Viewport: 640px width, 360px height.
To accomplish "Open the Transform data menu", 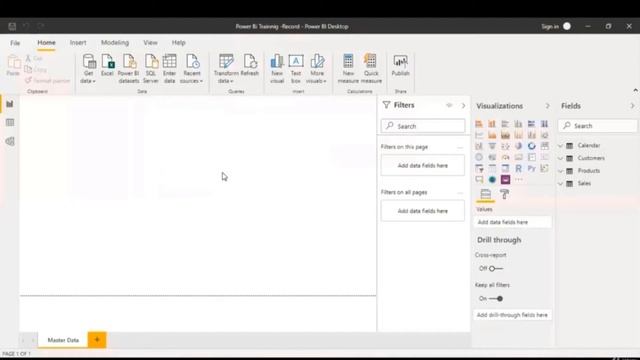I will click(x=226, y=69).
